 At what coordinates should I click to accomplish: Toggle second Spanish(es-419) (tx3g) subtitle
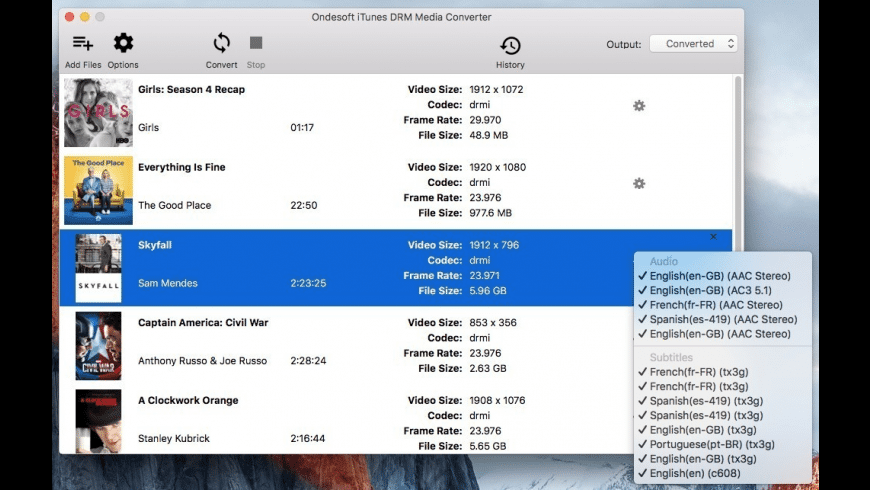pos(722,415)
